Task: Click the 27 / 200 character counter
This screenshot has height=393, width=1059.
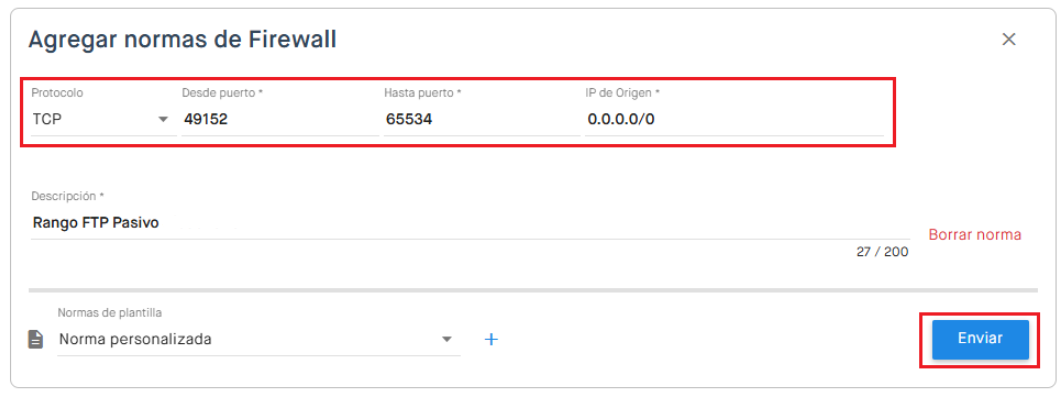Action: click(x=882, y=253)
